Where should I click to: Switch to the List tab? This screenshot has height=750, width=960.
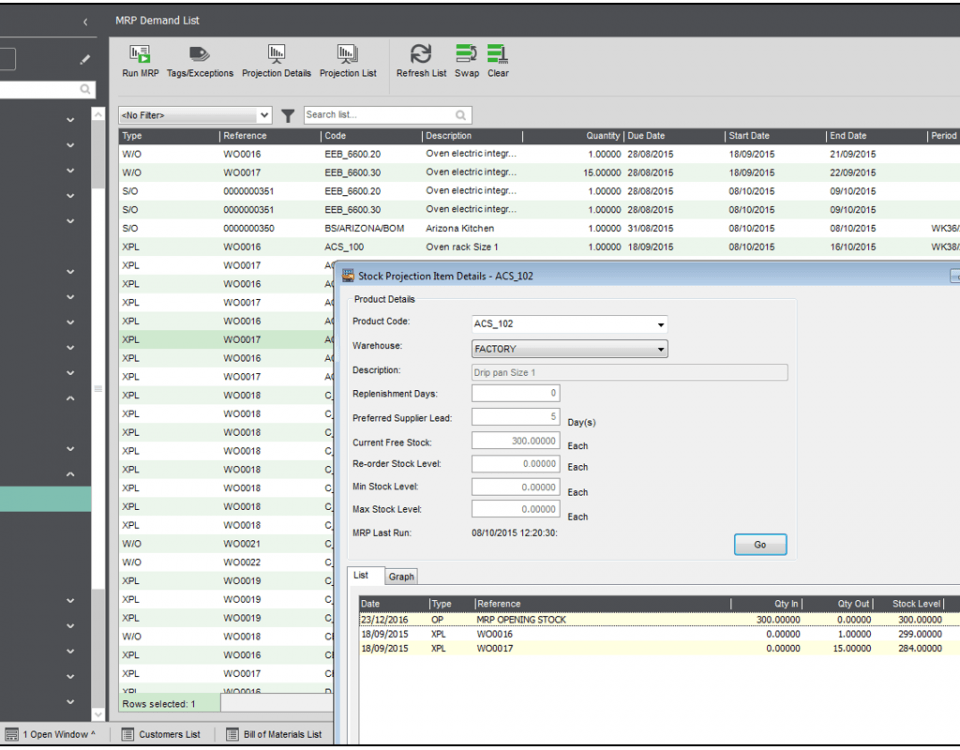[361, 575]
